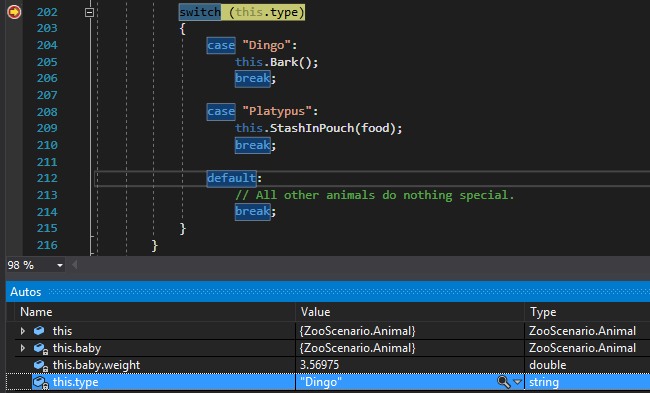Image resolution: width=650 pixels, height=393 pixels.
Task: Click the break keyword on line 210
Action: tap(252, 145)
